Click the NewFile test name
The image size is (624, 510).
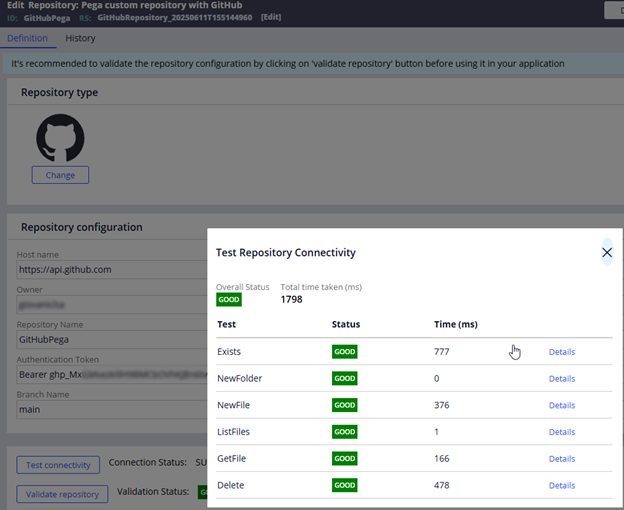coord(234,405)
